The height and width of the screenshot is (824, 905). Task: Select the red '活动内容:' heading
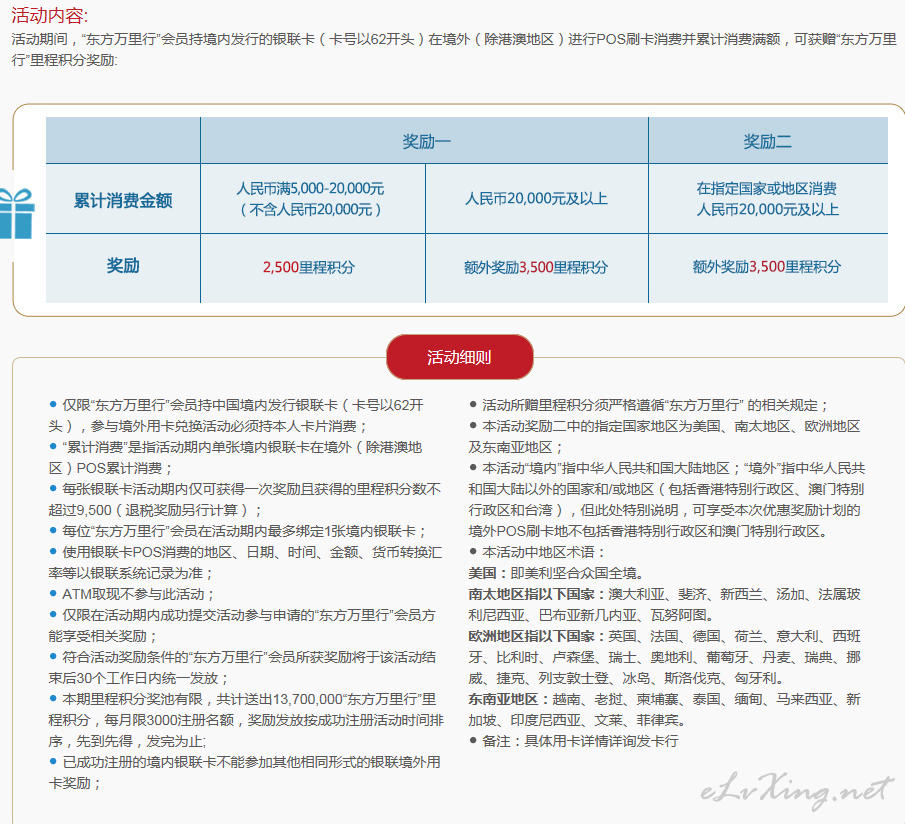(x=50, y=16)
